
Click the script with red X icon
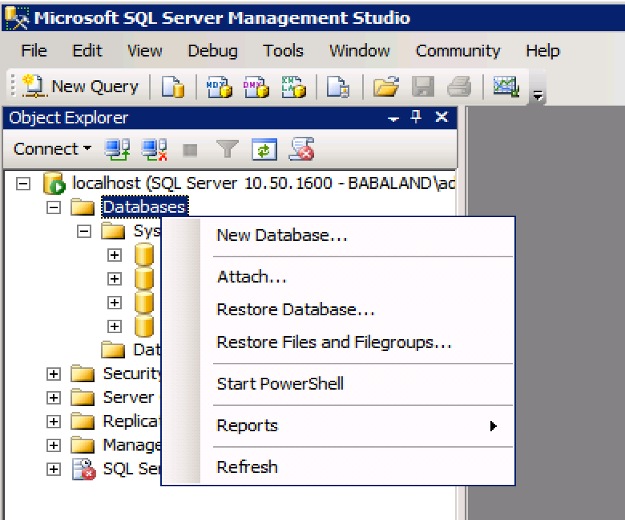[302, 149]
